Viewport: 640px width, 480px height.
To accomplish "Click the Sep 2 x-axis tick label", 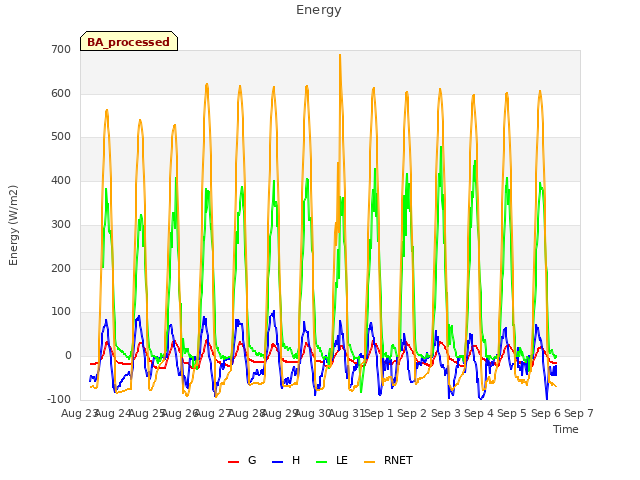I will click(x=412, y=413).
